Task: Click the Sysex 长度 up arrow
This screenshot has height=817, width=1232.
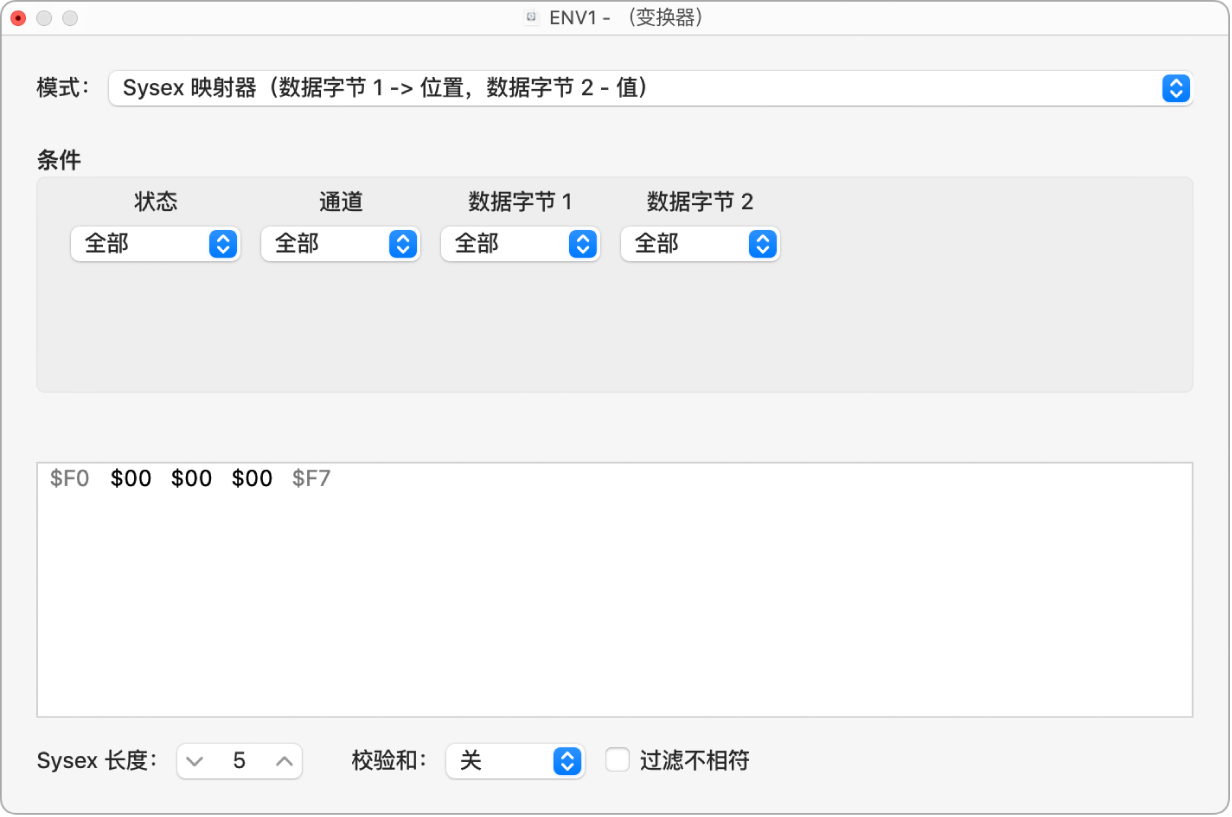Action: [x=283, y=761]
